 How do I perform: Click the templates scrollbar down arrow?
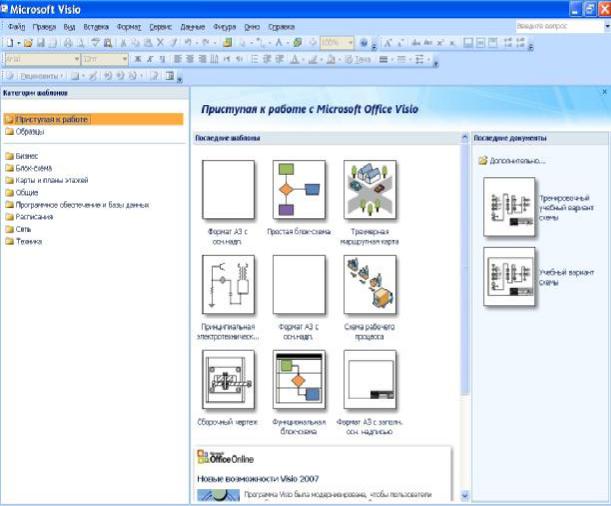coord(464,495)
